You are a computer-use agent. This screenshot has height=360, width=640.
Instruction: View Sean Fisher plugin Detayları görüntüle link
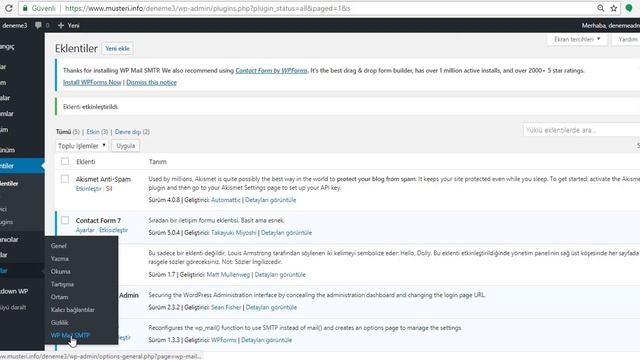pyautogui.click(x=271, y=307)
